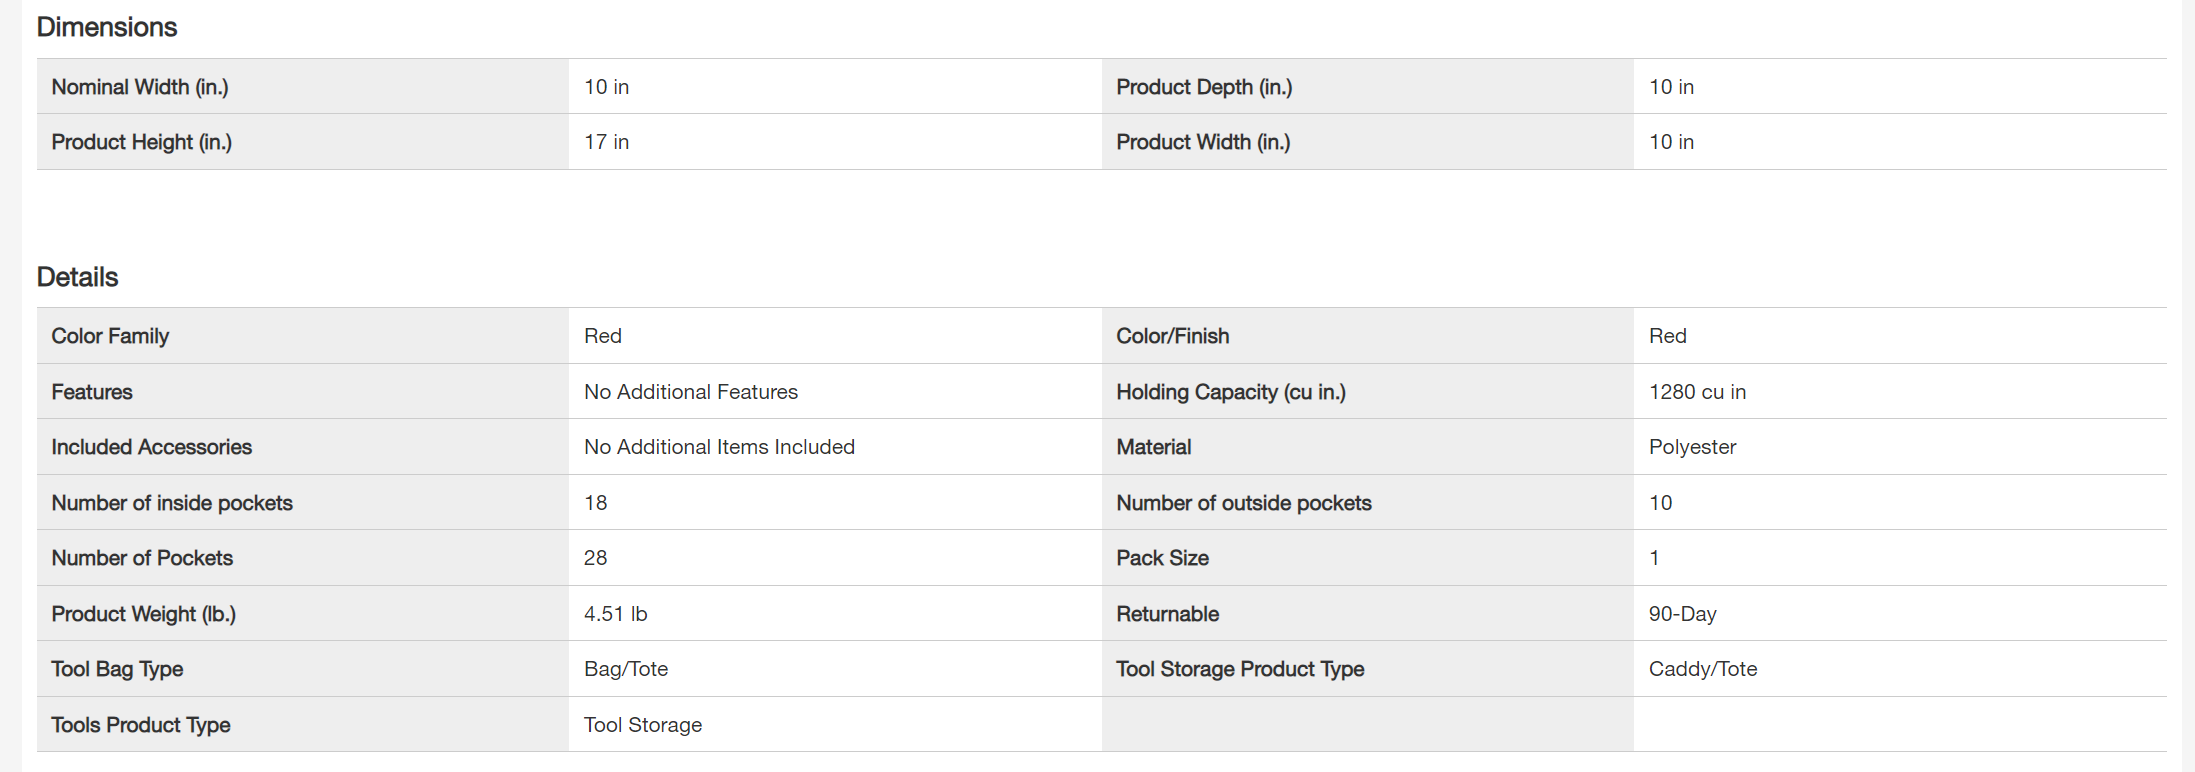Click the Product Width (in.) label
The image size is (2195, 772).
point(1203,142)
